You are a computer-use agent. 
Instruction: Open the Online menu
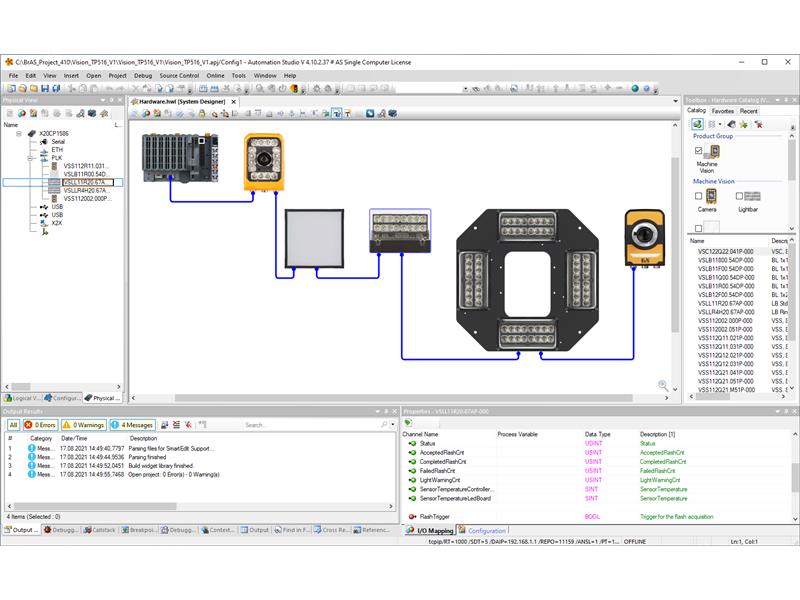215,76
